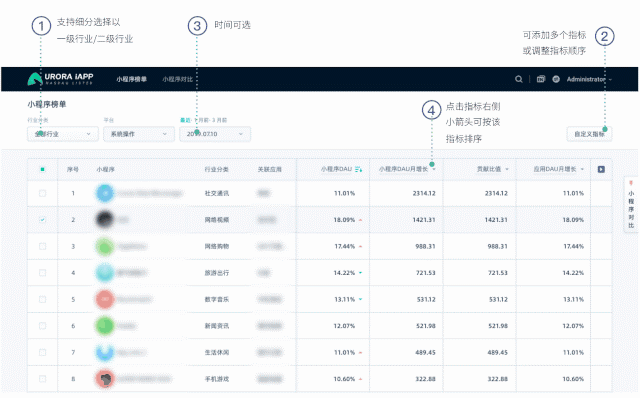Screen dimensions: 640x398
Task: Click the blue app icon in row 1
Action: click(x=105, y=193)
